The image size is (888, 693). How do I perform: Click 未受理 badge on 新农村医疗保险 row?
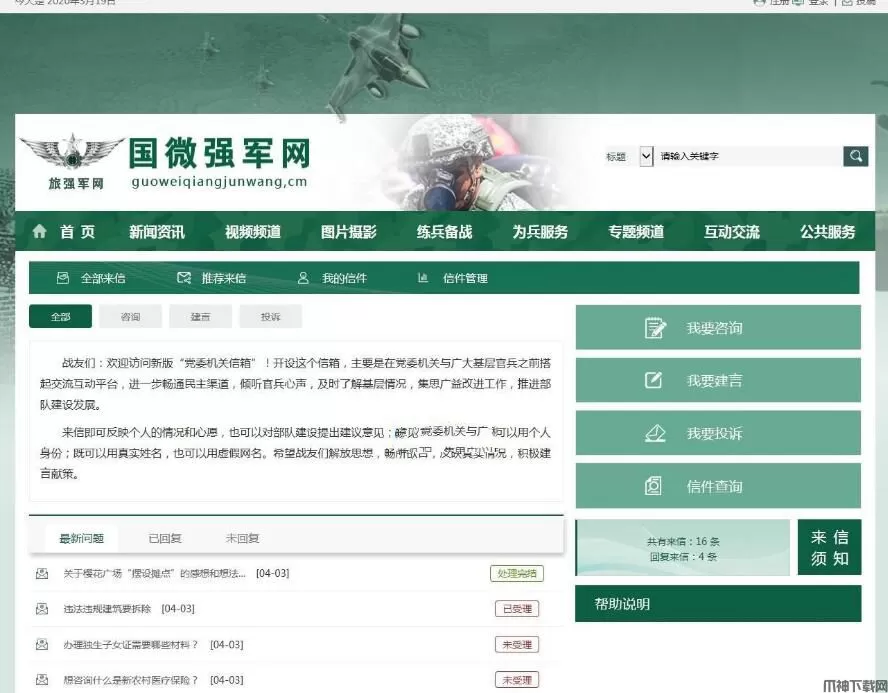coord(517,679)
